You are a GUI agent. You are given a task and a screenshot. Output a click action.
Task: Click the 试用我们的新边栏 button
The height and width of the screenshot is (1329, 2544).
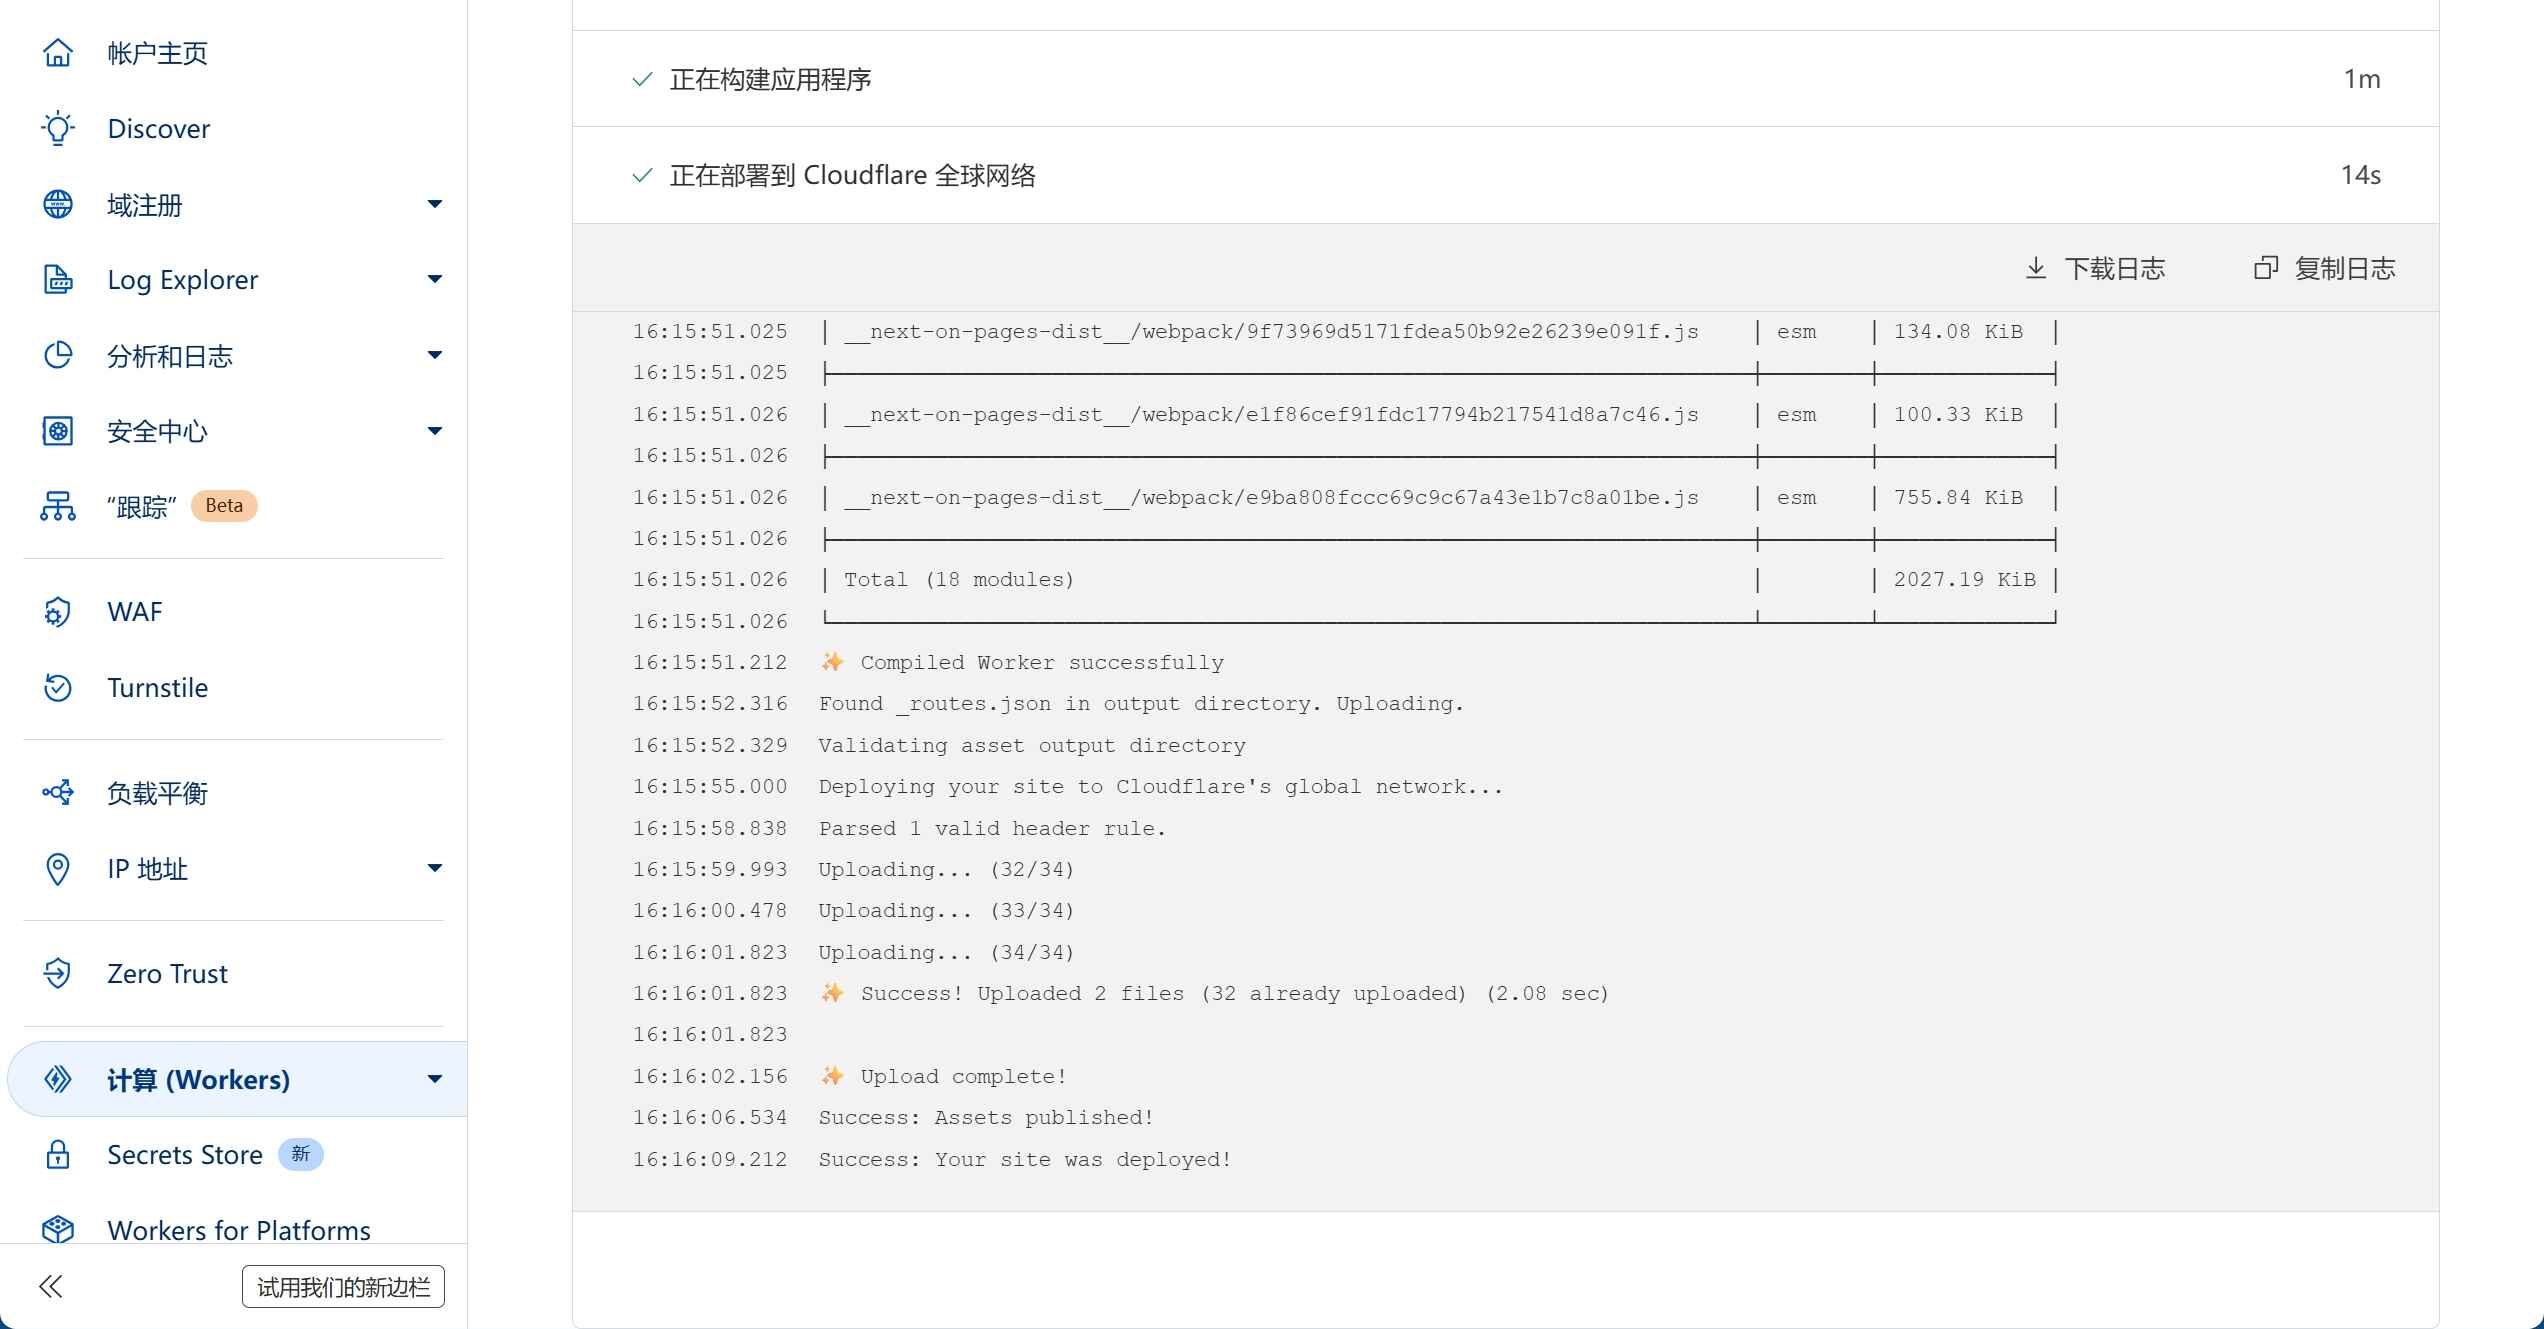click(343, 1287)
